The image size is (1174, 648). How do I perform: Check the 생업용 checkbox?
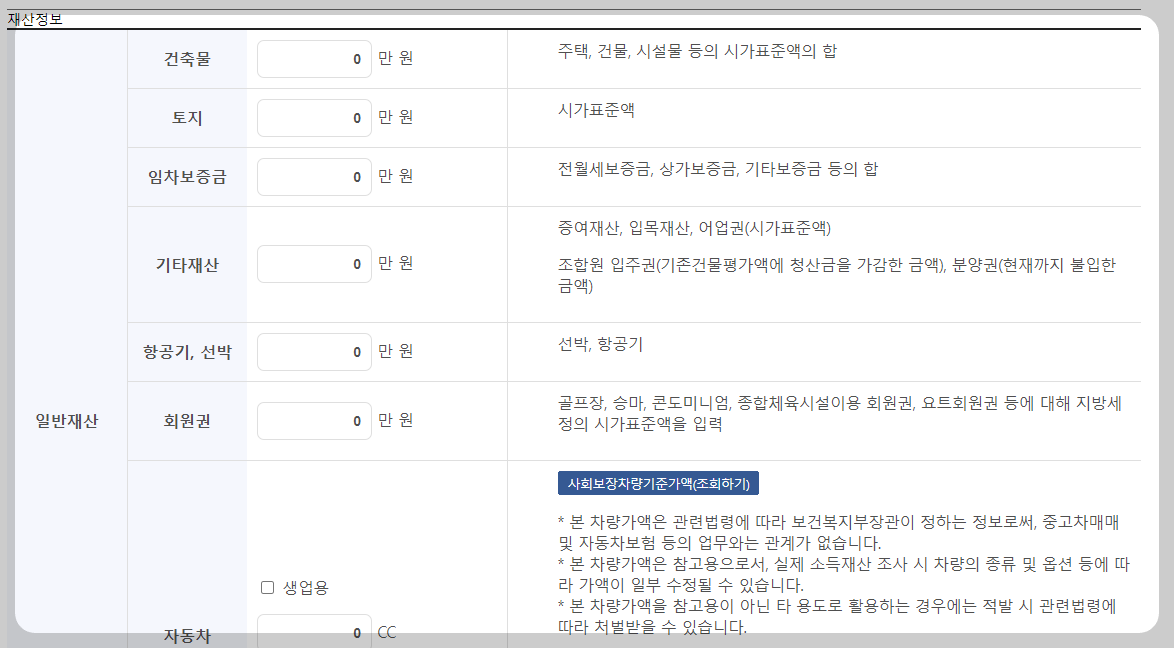click(266, 587)
